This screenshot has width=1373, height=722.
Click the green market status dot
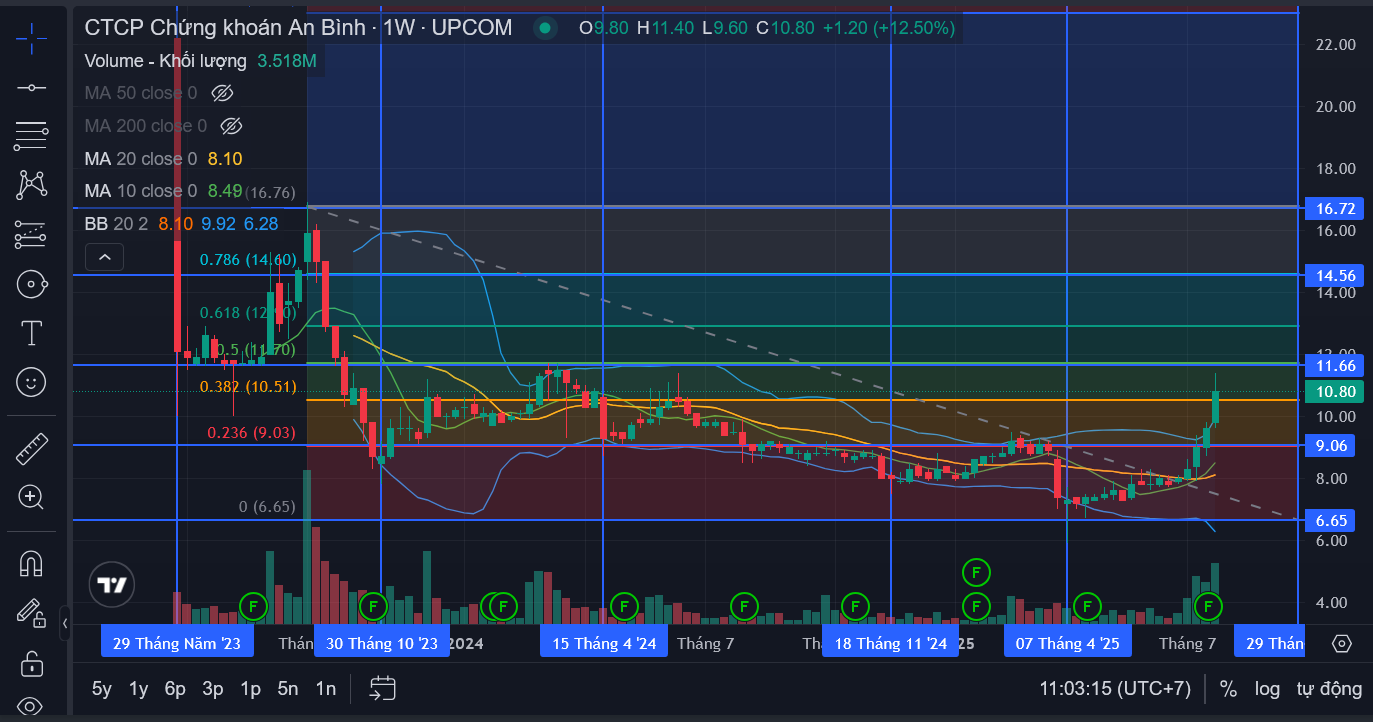(545, 28)
